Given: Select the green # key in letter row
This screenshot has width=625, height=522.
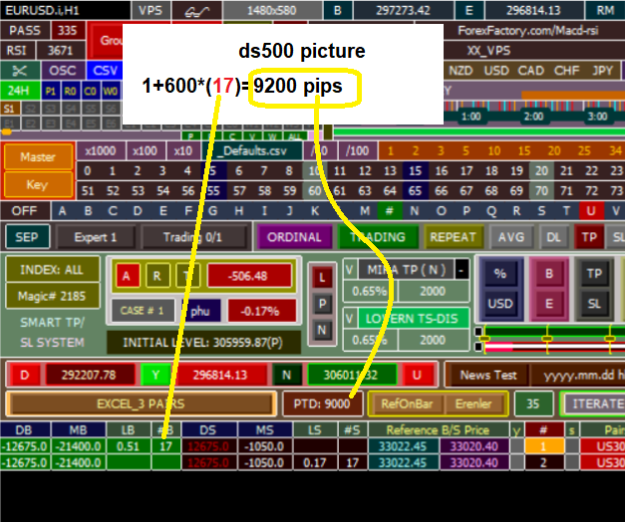Looking at the screenshot, I should [389, 210].
